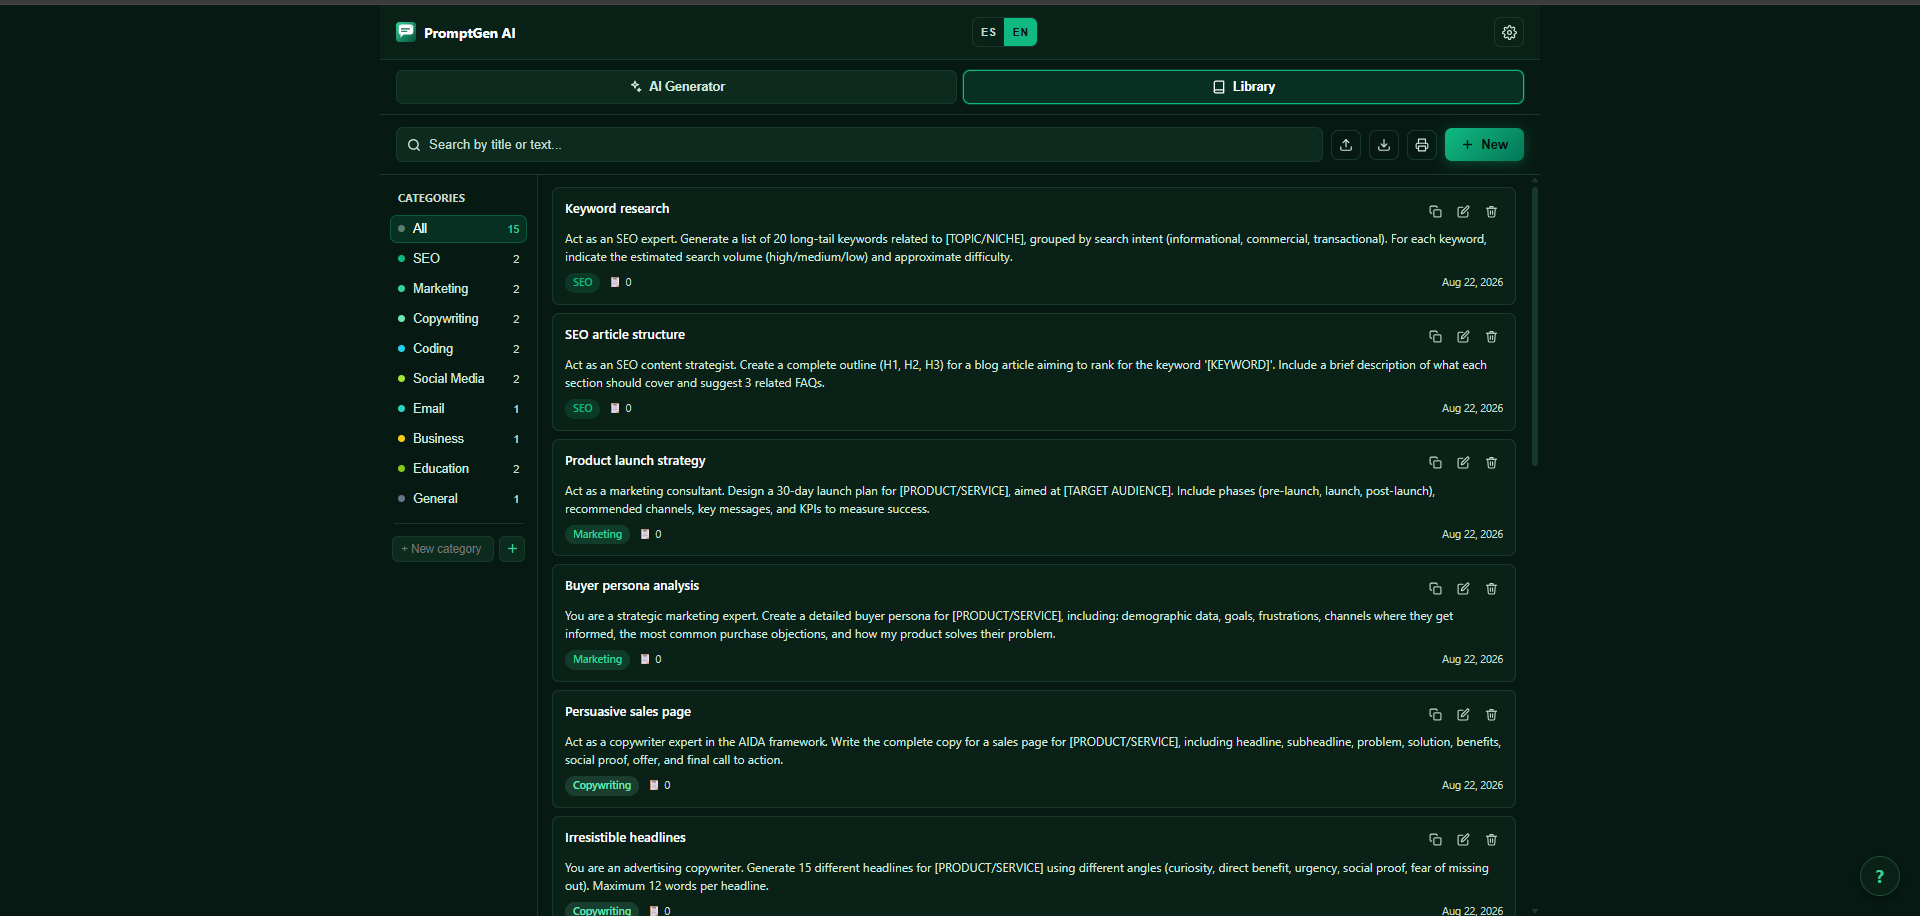
Task: Copy the Buyer persona analysis prompt
Action: [1435, 589]
